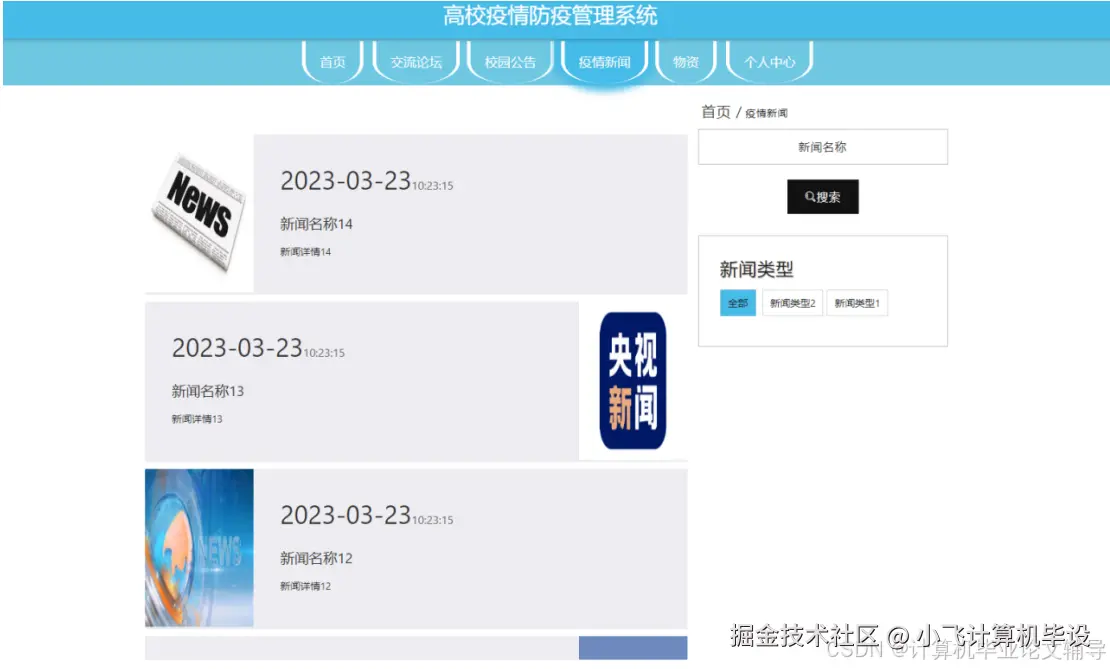Filter news by 新闻类型1

tap(856, 302)
